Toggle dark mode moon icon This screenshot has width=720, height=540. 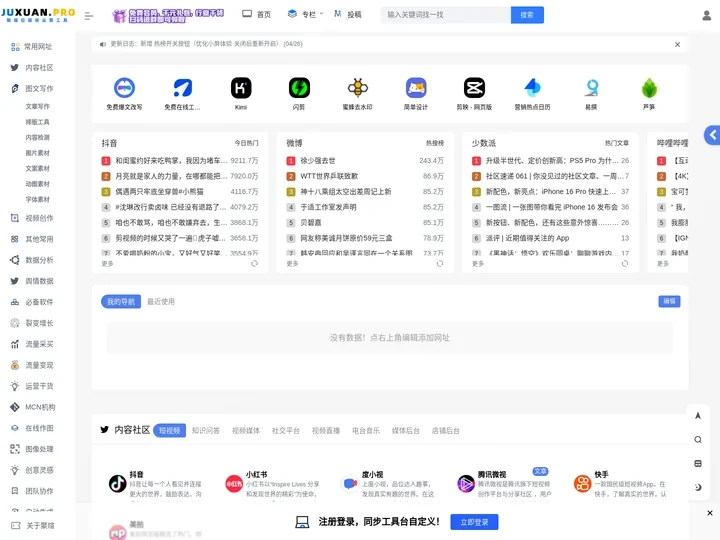pyautogui.click(x=698, y=487)
